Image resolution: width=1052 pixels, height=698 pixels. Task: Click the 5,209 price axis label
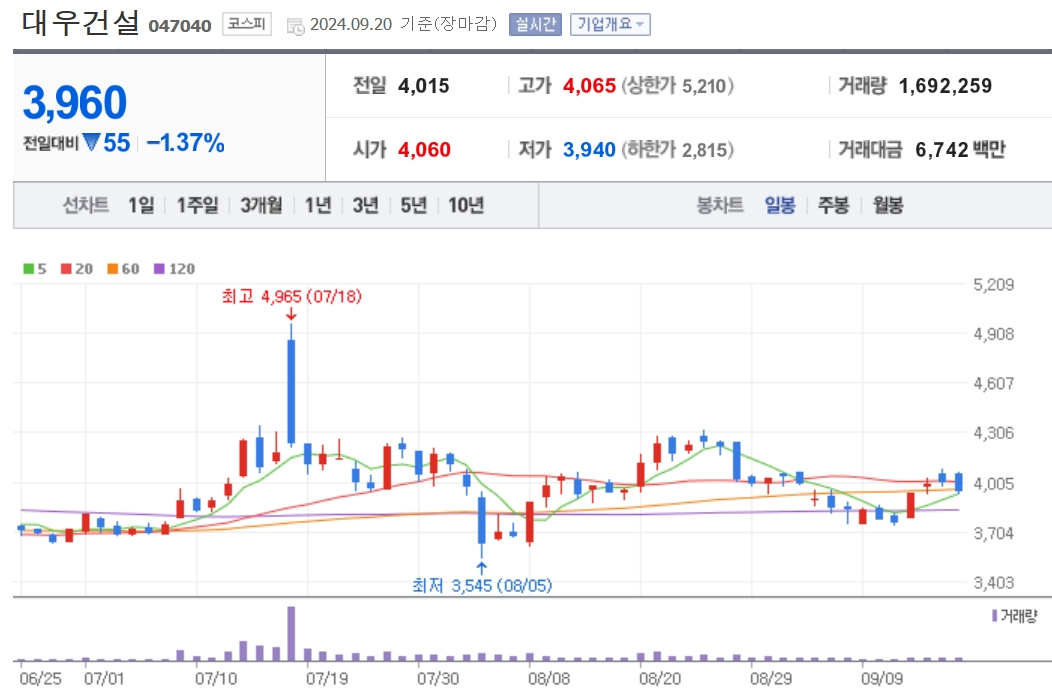pyautogui.click(x=994, y=285)
